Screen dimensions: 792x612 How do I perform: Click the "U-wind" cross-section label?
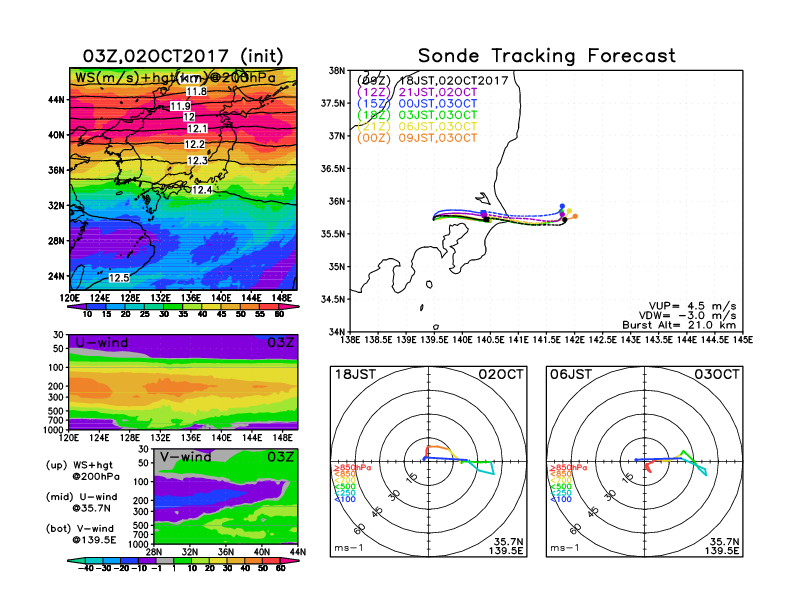(102, 343)
